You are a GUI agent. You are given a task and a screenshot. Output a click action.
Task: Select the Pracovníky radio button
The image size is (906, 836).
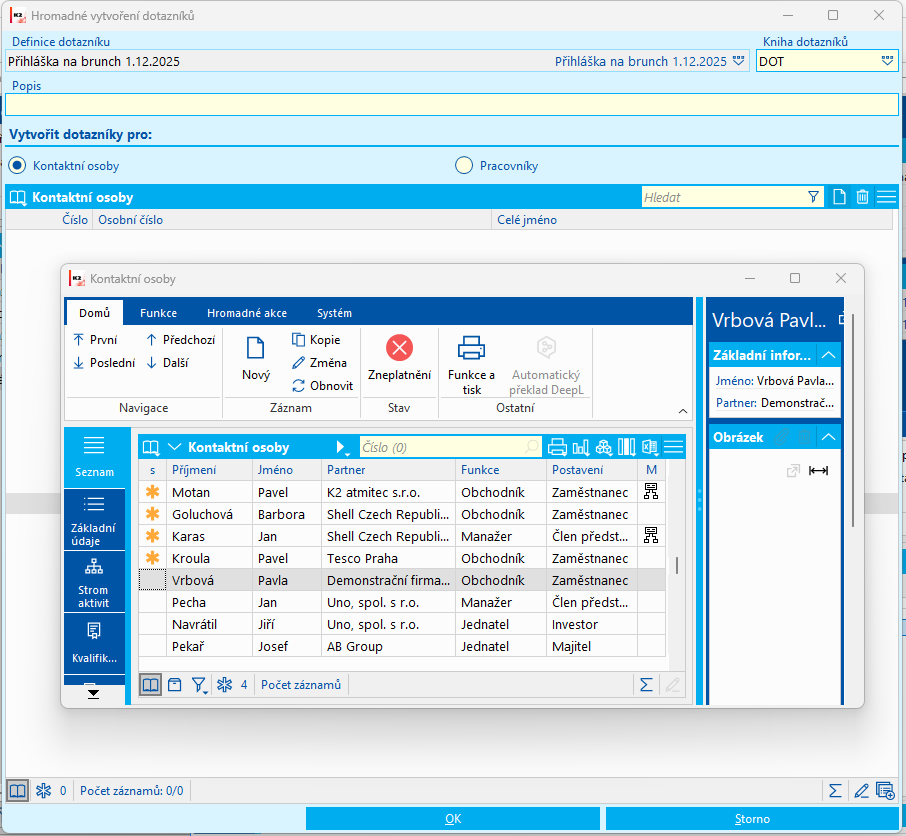[464, 166]
